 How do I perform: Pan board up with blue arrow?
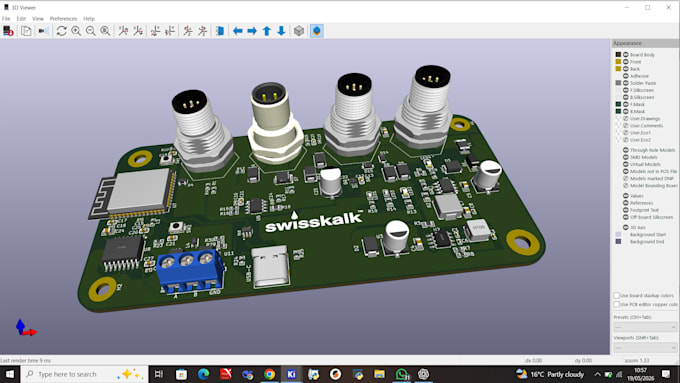pyautogui.click(x=267, y=31)
